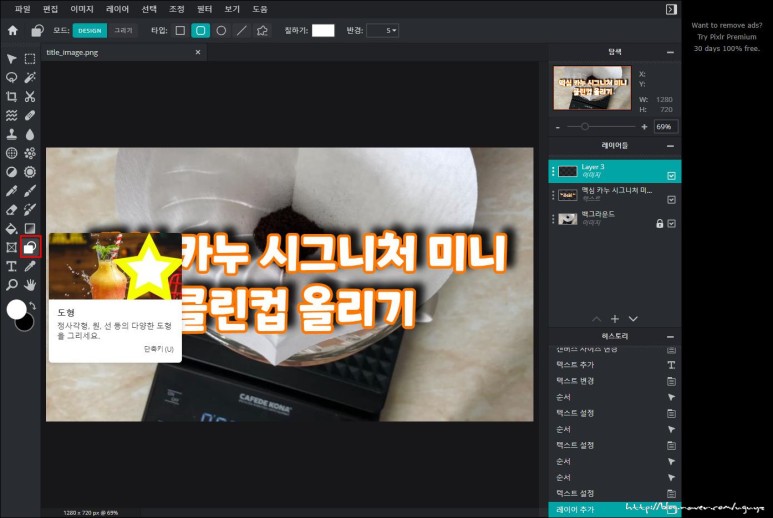Move layer down with chevron

click(x=633, y=319)
